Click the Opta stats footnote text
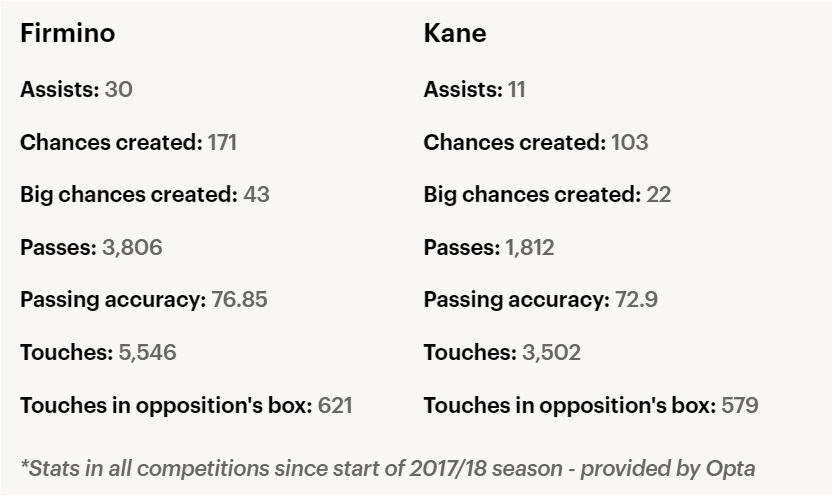 [x=387, y=467]
